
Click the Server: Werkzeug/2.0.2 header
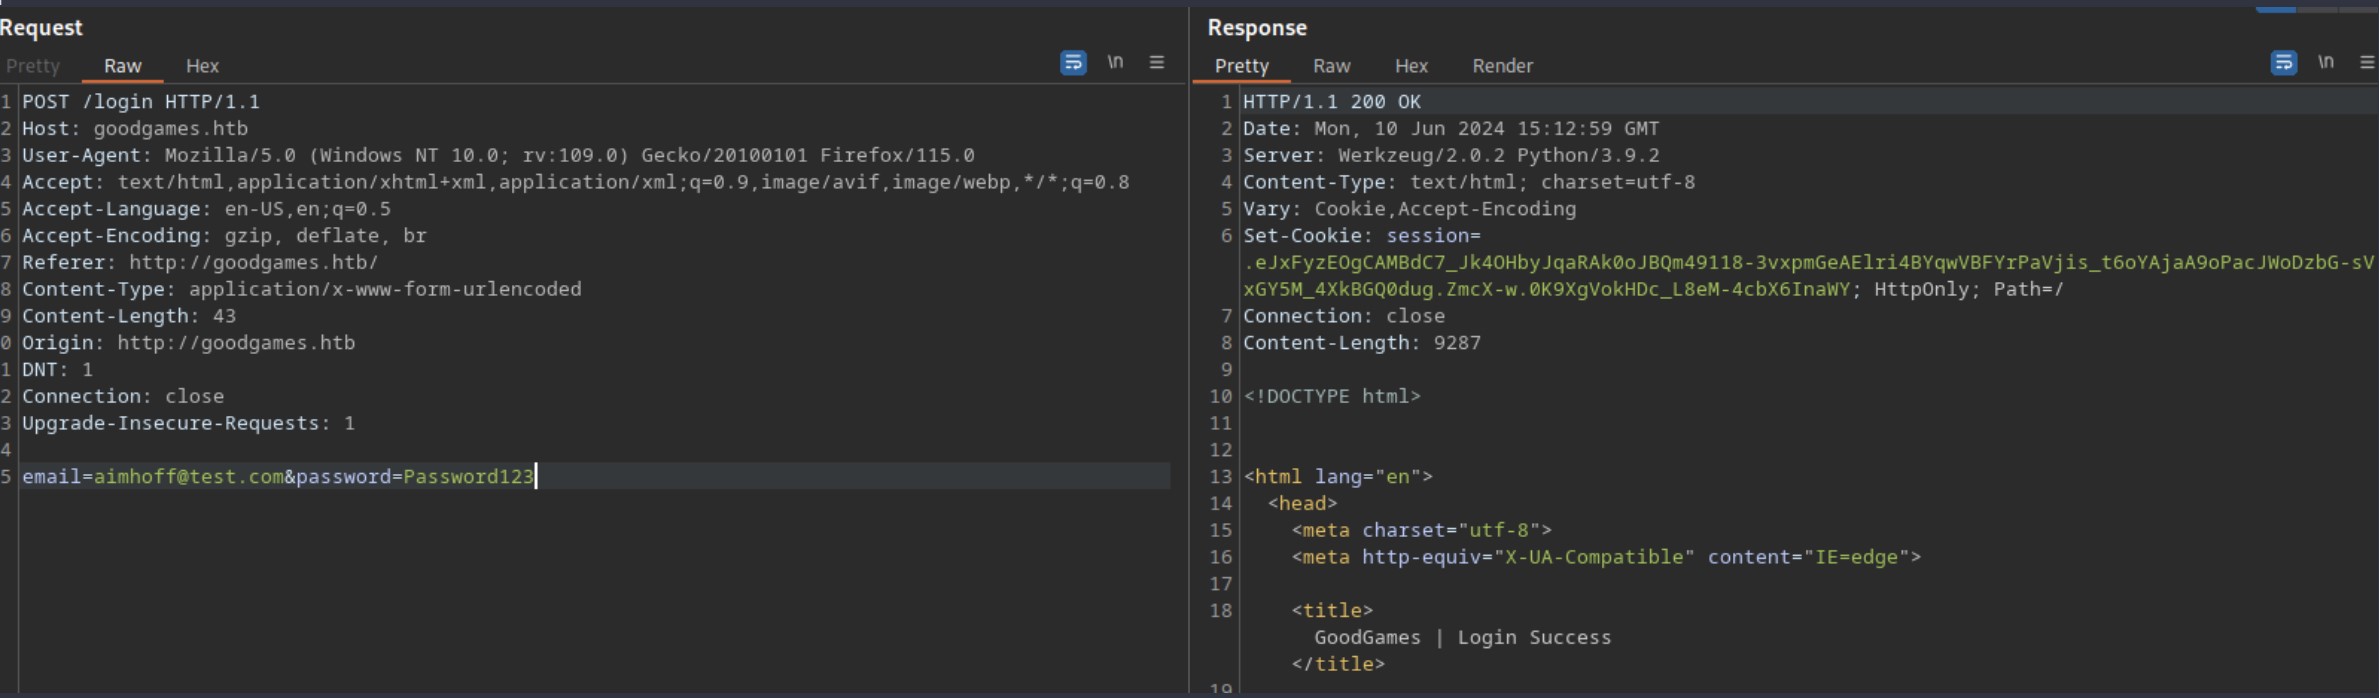(1451, 156)
